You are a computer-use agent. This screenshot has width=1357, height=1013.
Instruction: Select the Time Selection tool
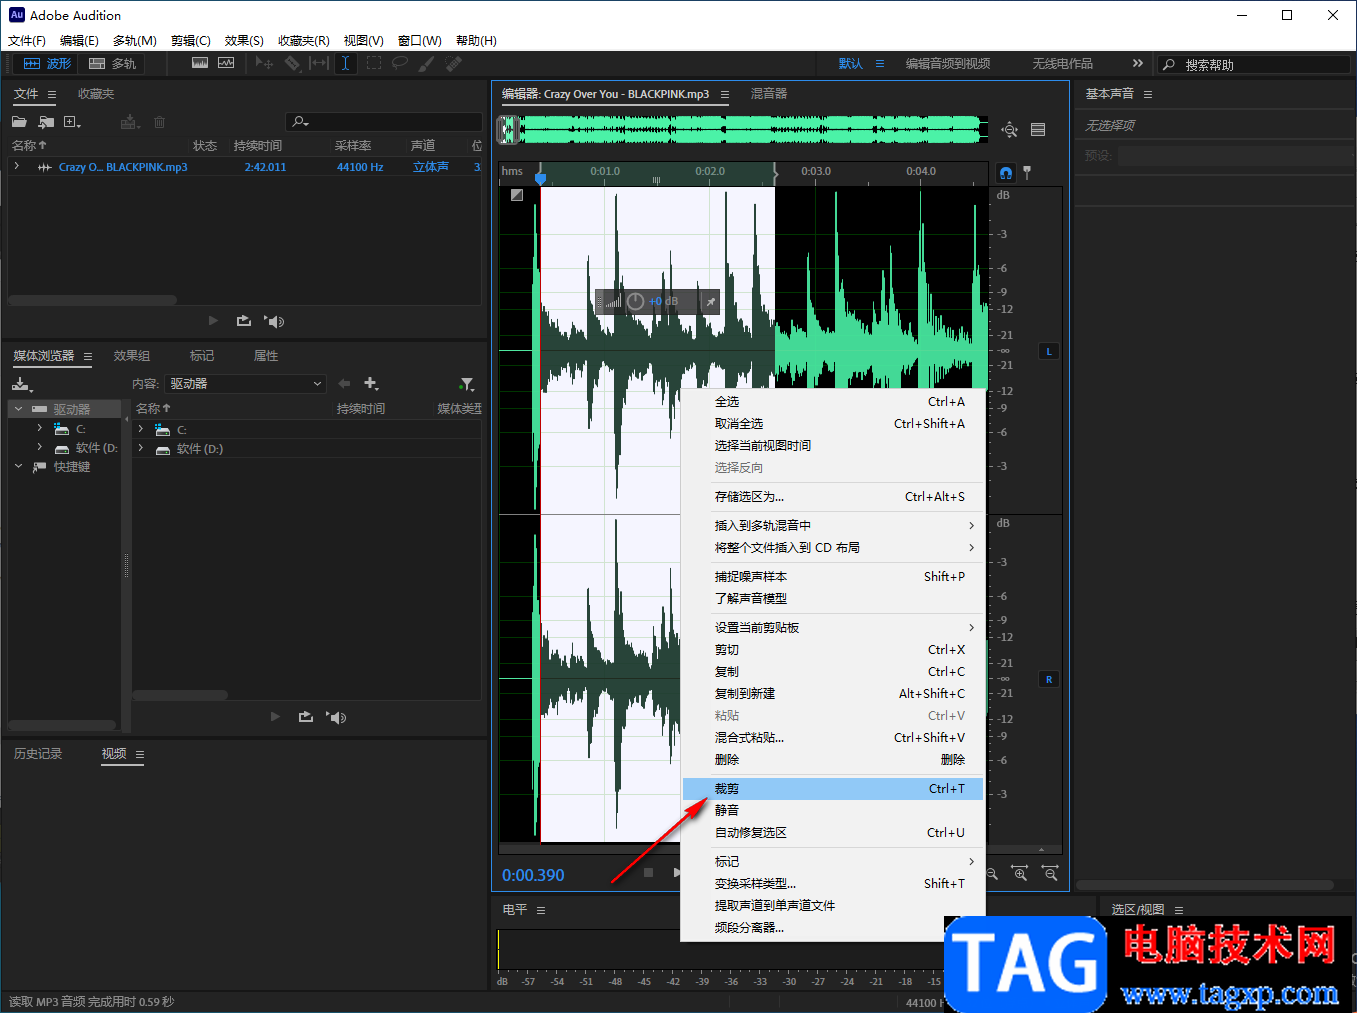click(345, 63)
